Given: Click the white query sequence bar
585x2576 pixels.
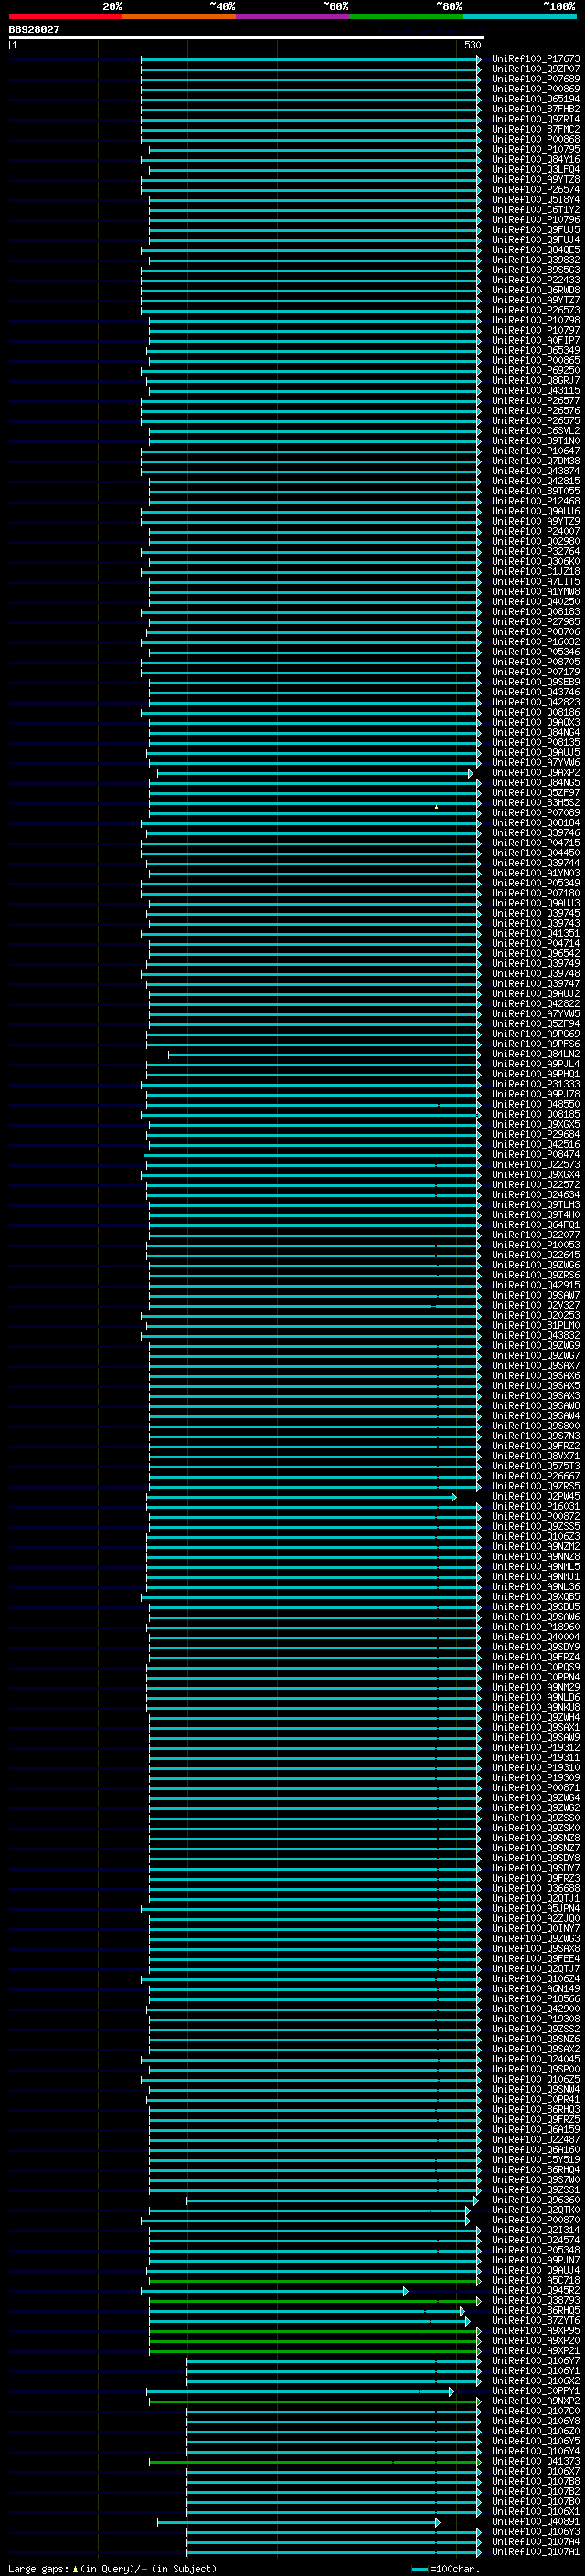Looking at the screenshot, I should pyautogui.click(x=246, y=37).
